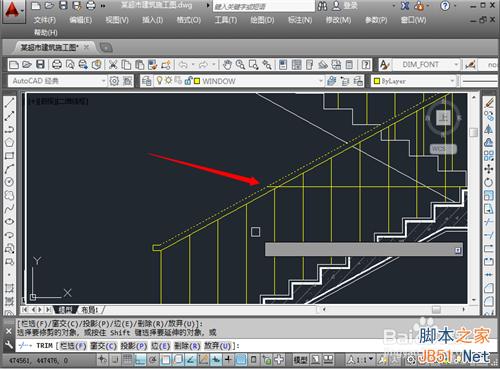Open the QuickCalc calculator icon
Viewport: 500px width, 370px height.
349,65
